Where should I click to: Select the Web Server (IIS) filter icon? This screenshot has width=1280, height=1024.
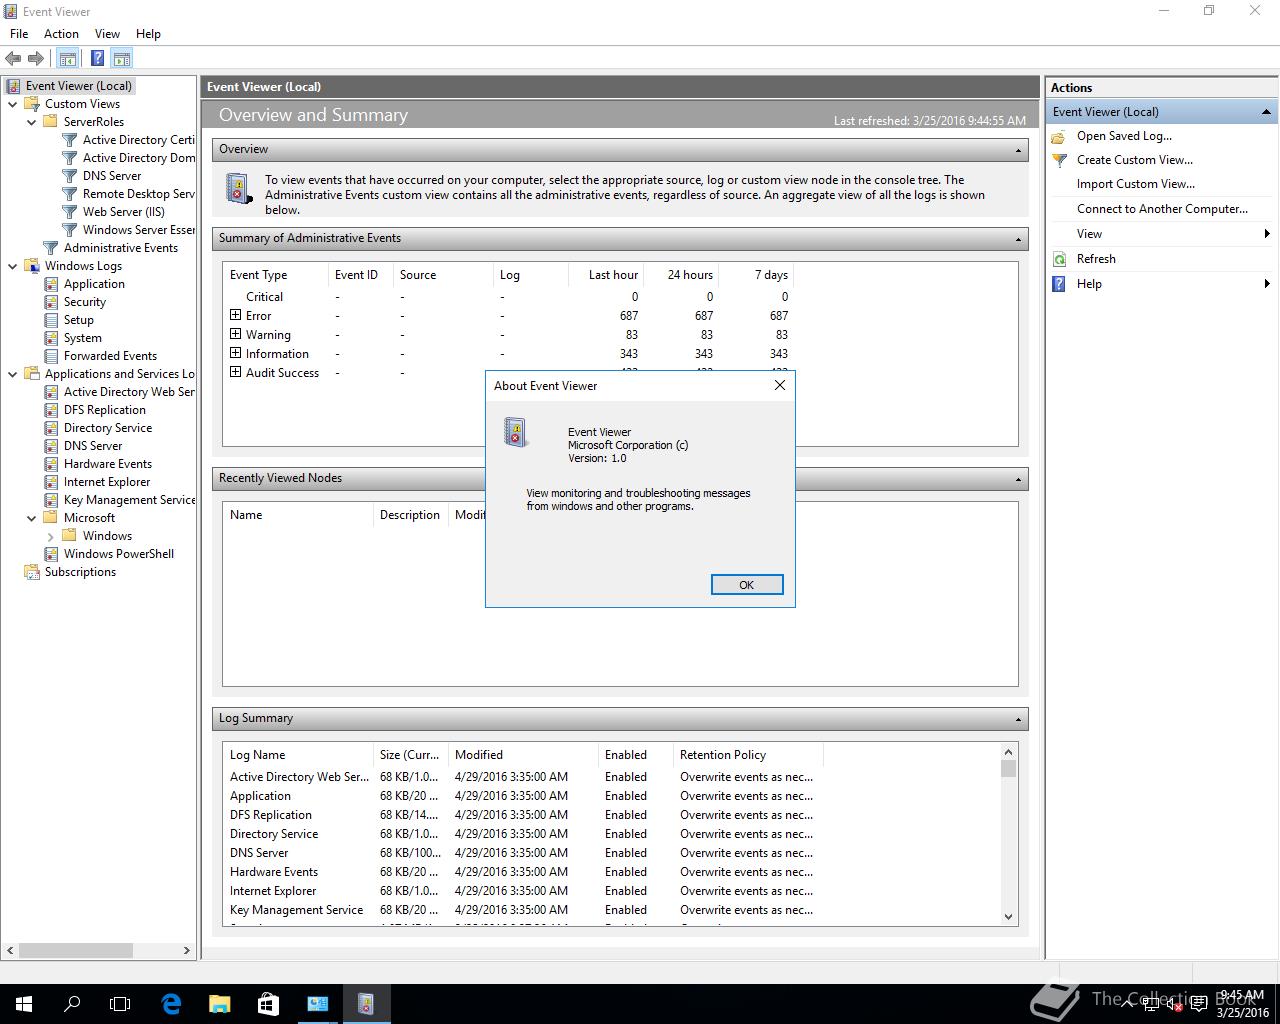click(x=70, y=212)
